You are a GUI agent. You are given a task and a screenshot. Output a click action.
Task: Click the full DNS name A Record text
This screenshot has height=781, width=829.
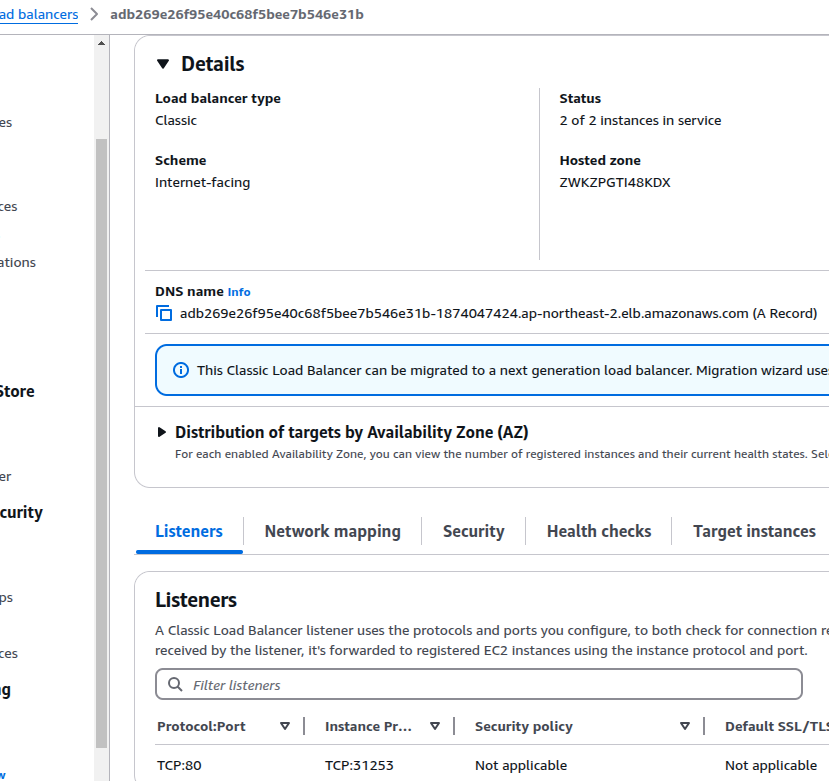click(x=499, y=314)
